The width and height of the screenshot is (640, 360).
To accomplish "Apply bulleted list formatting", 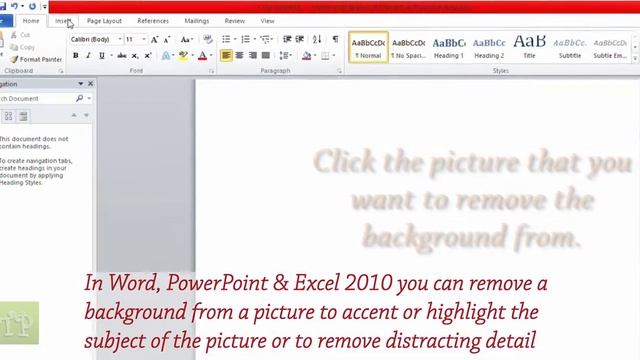I will (226, 39).
